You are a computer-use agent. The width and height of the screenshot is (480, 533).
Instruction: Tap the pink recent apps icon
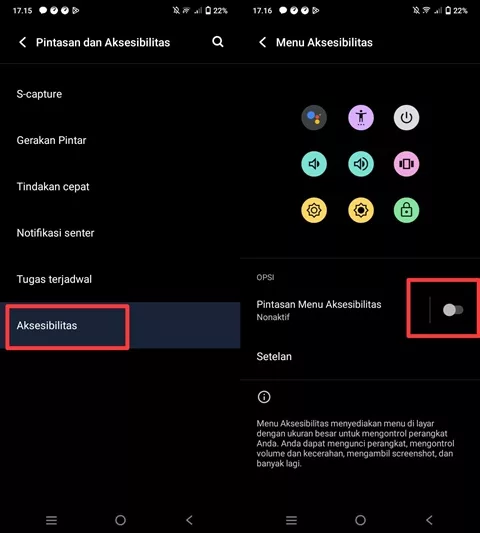click(406, 164)
